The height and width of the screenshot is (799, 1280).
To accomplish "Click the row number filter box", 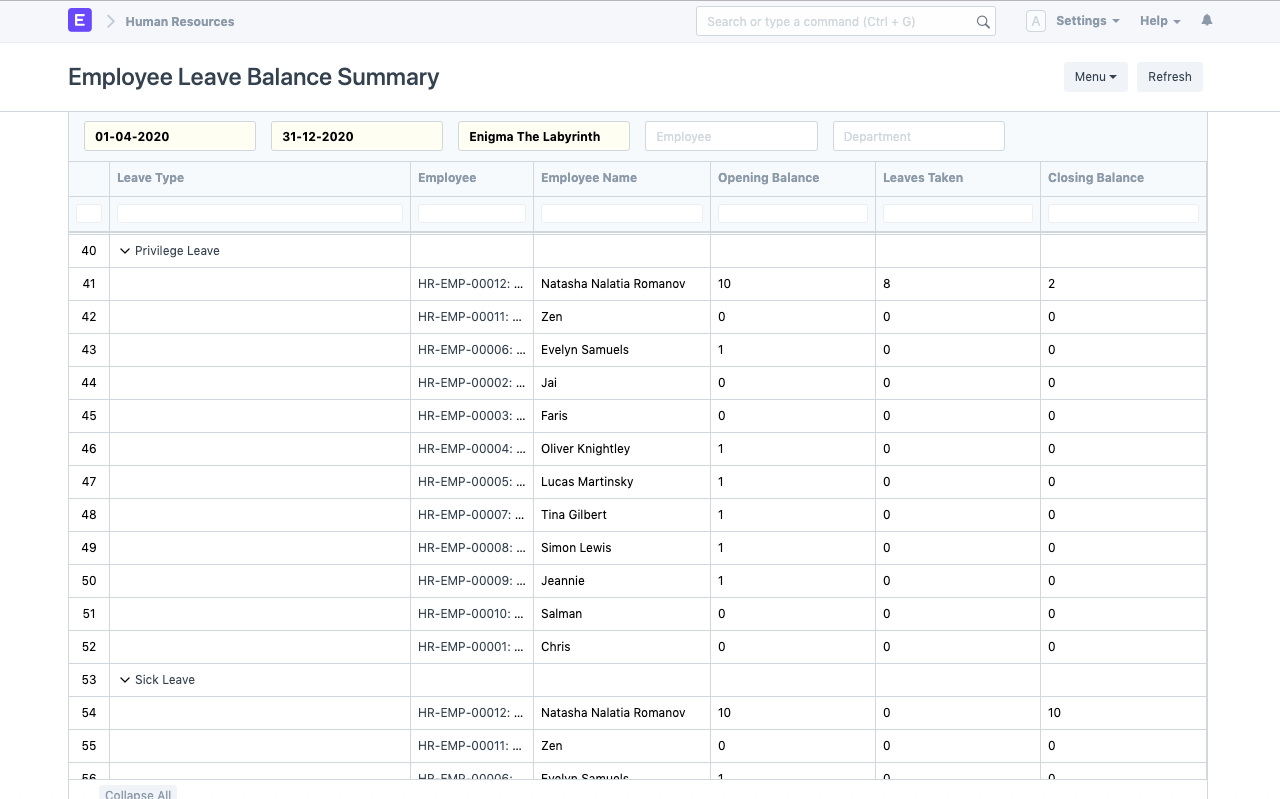I will (x=89, y=213).
